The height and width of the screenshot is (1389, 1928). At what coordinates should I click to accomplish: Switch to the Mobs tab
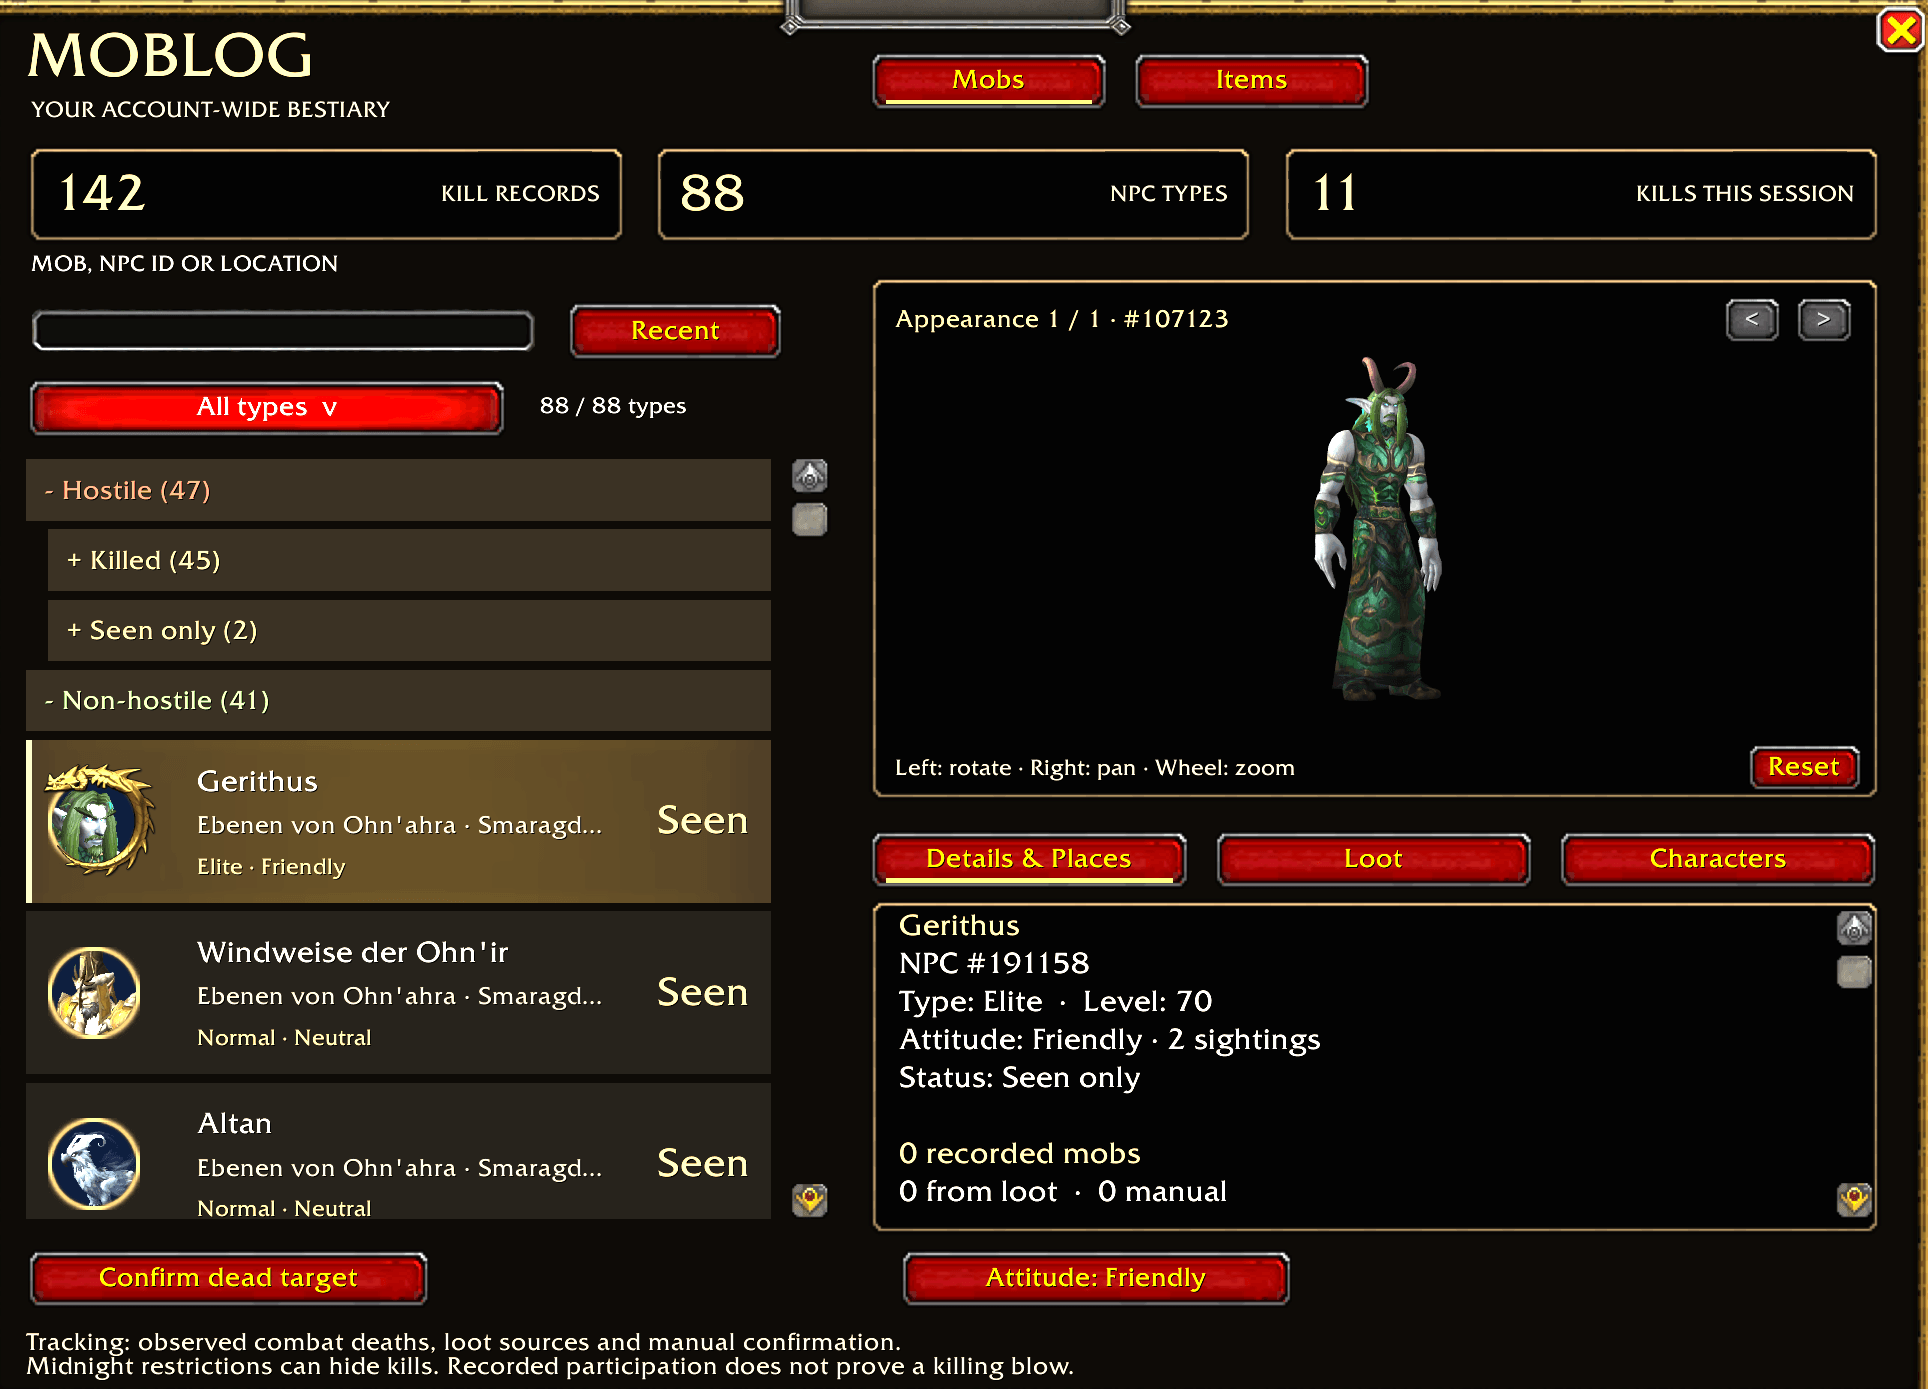click(988, 80)
